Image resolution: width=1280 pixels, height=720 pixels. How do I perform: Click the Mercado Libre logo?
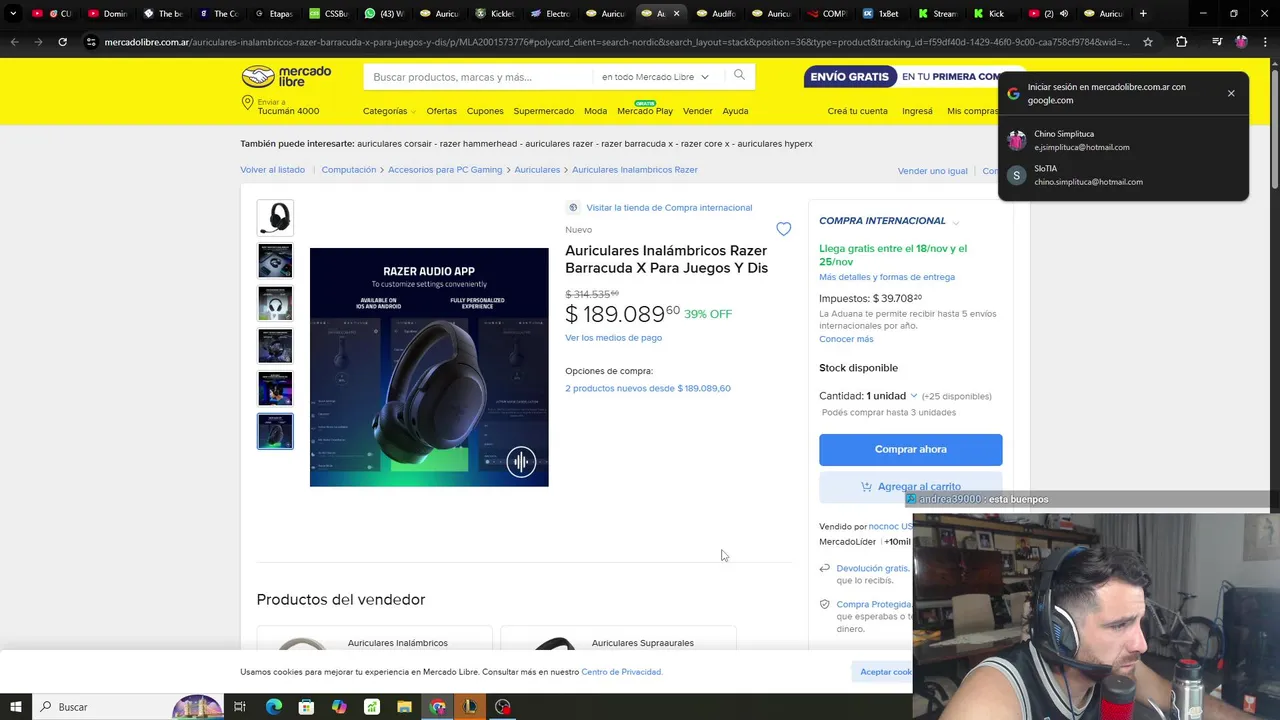(286, 77)
